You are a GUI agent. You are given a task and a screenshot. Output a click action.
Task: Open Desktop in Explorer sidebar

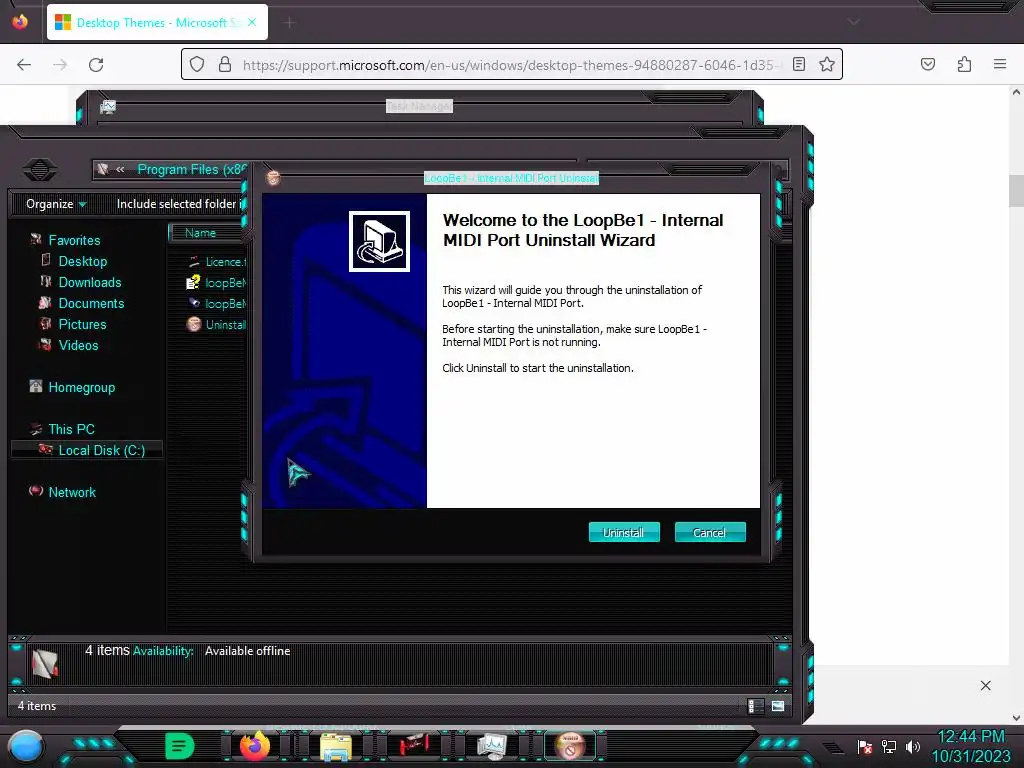[82, 261]
